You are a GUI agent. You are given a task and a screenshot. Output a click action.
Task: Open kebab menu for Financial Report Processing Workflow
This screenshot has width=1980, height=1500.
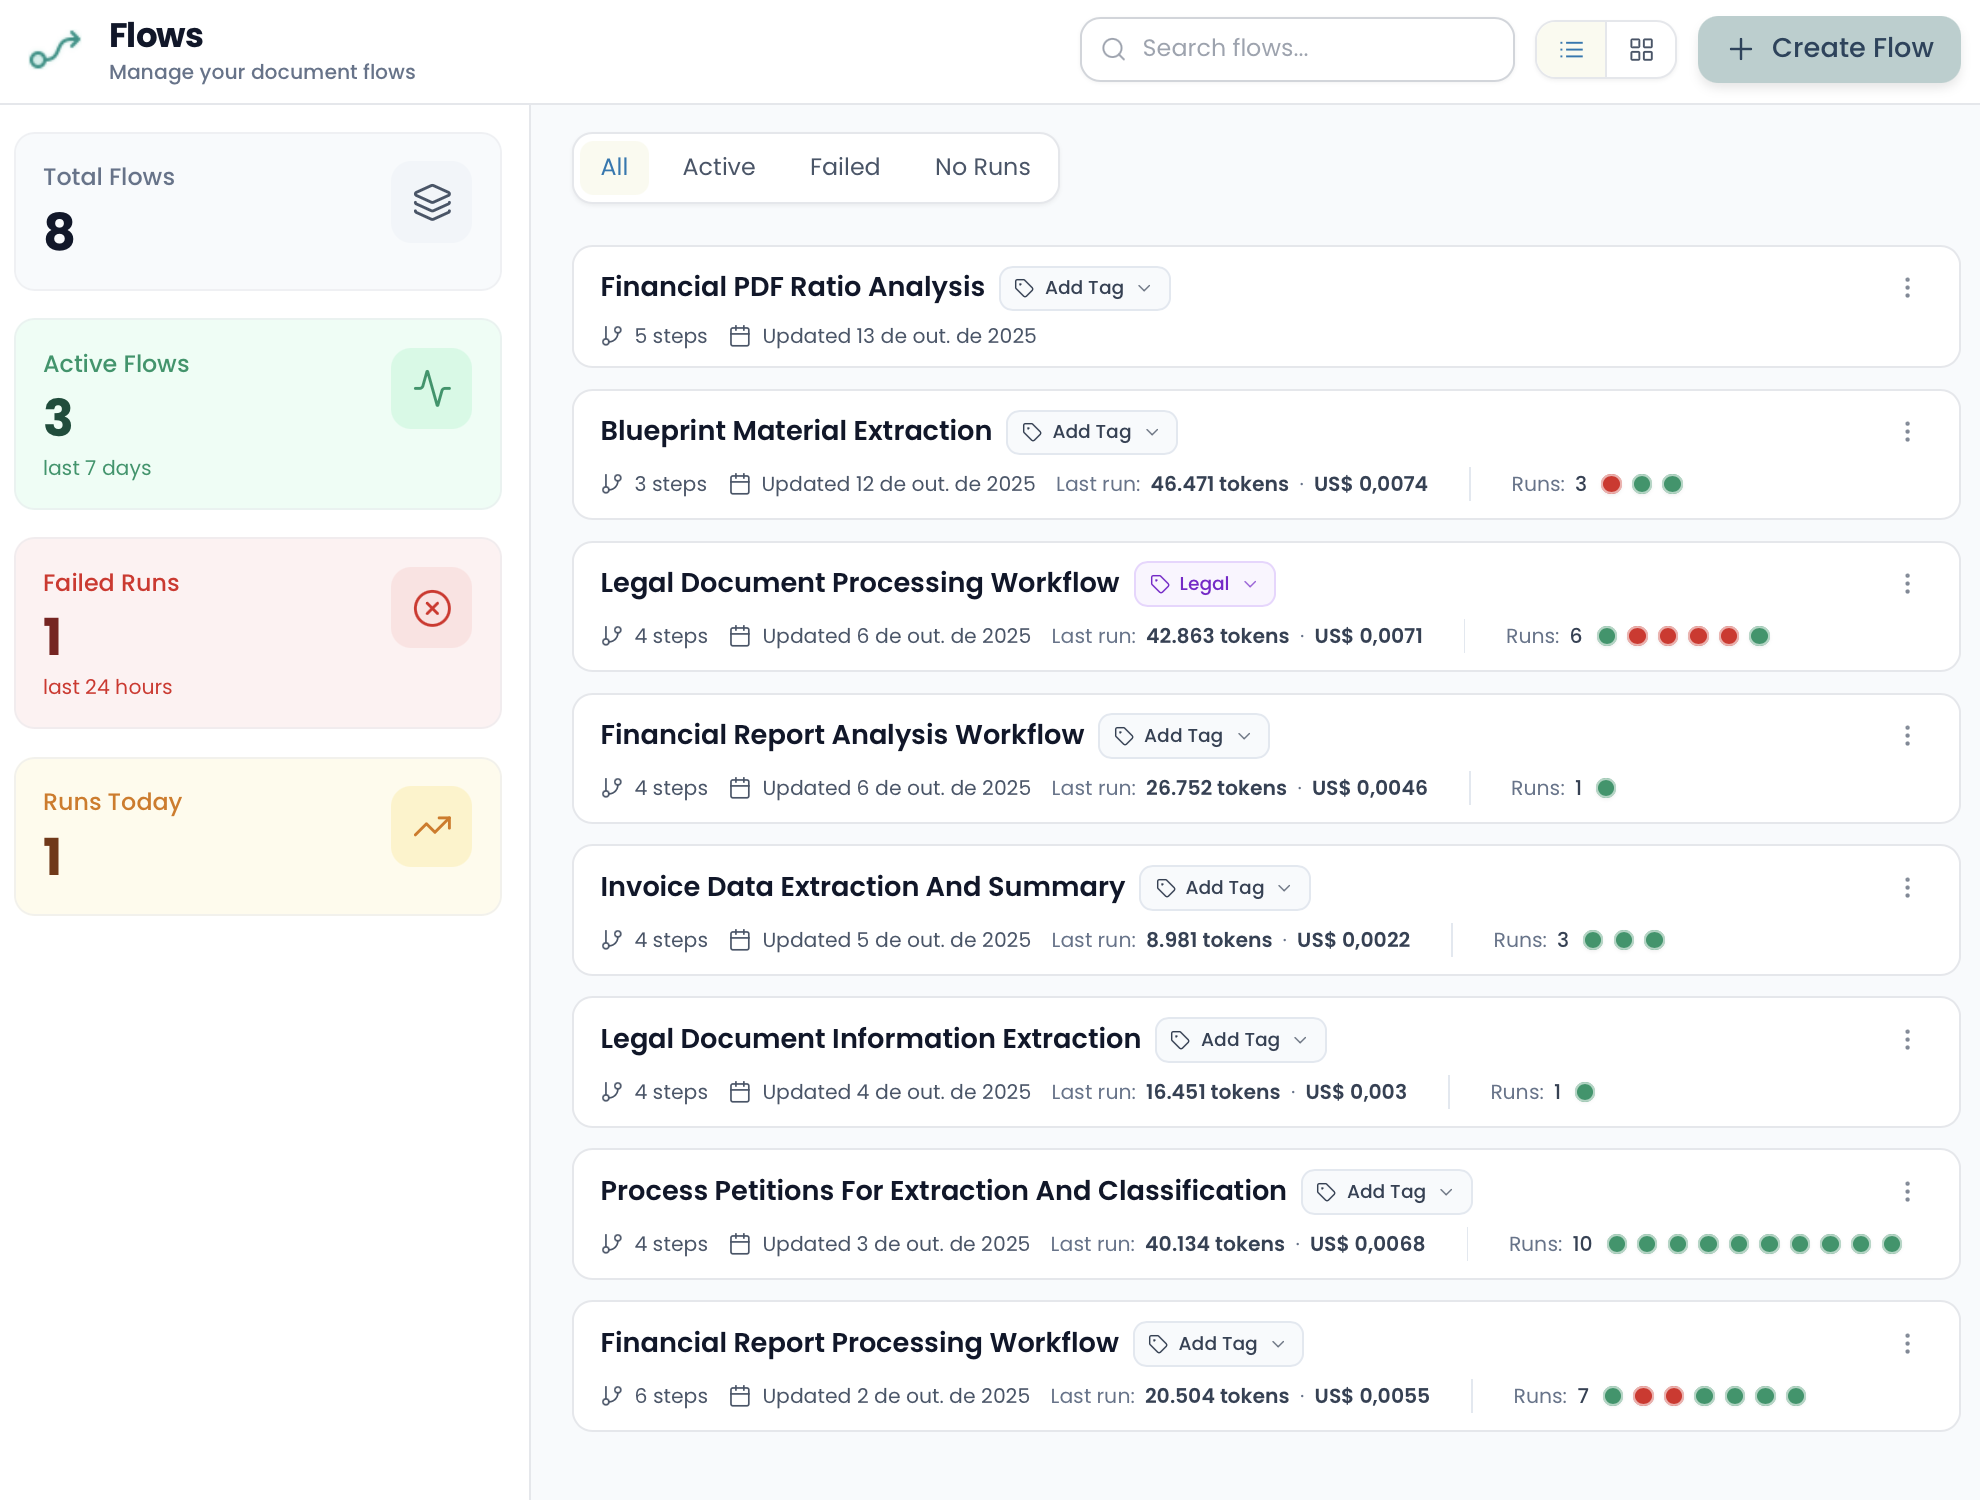tap(1907, 1344)
